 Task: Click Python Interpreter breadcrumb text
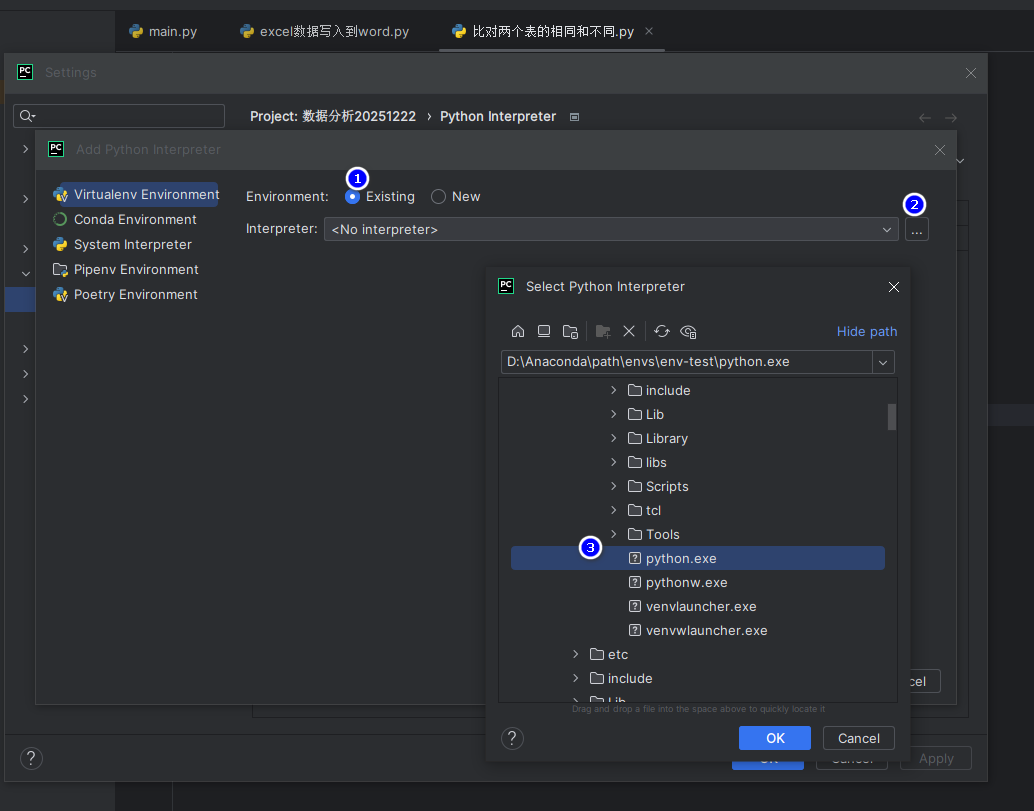coord(498,117)
